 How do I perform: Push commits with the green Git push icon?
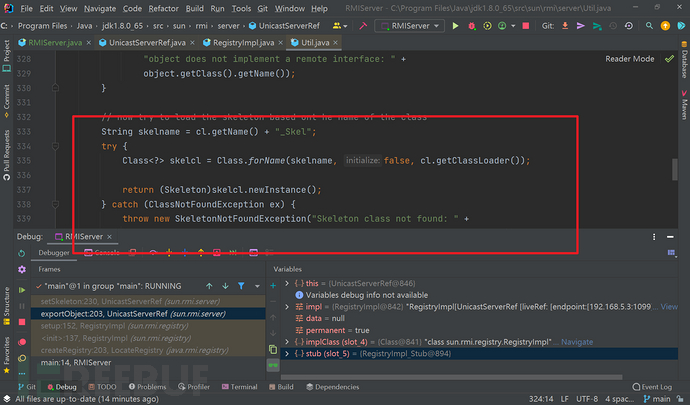pos(597,26)
